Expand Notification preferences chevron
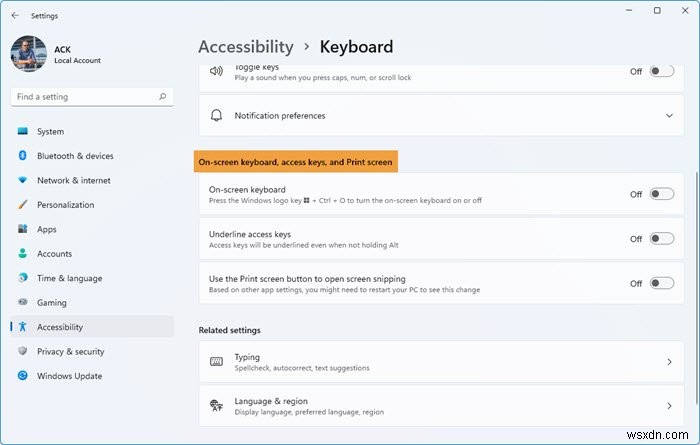This screenshot has height=445, width=700. click(x=669, y=116)
